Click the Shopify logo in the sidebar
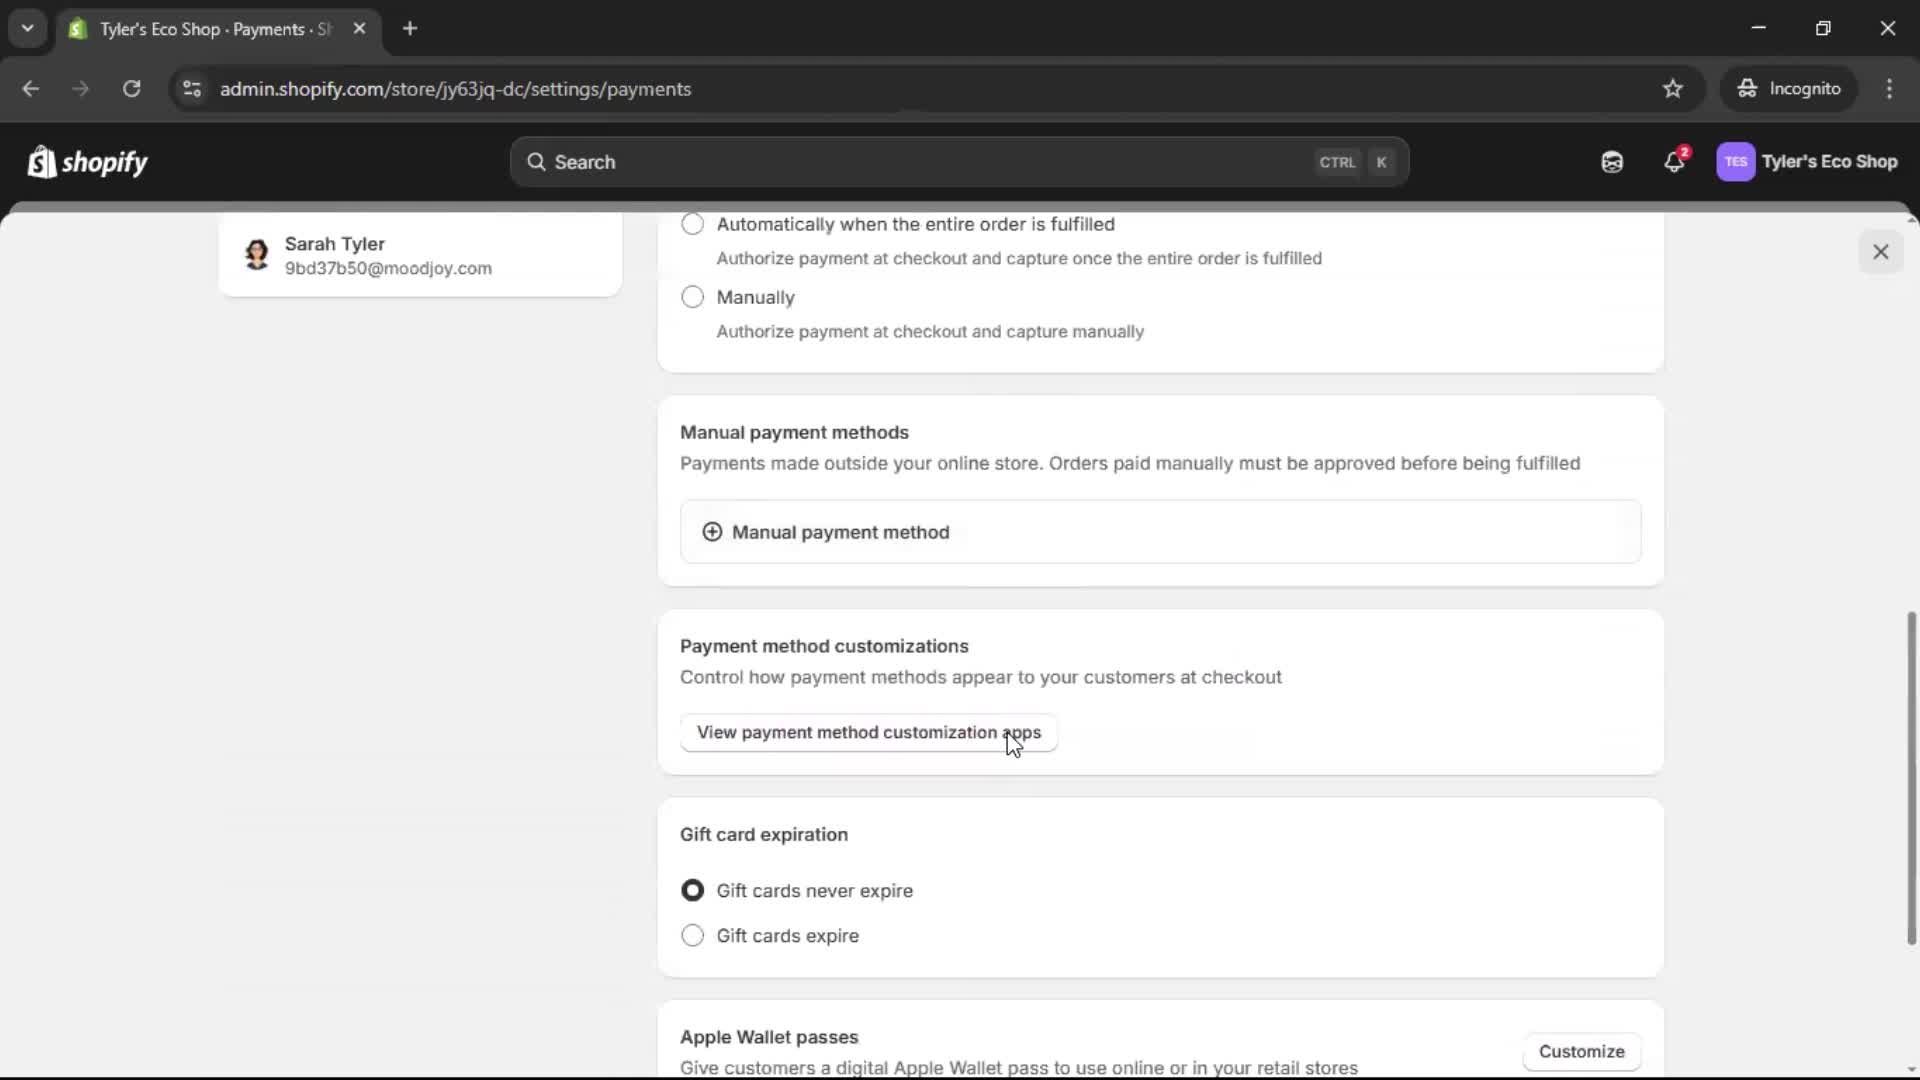This screenshot has width=1920, height=1080. 88,161
